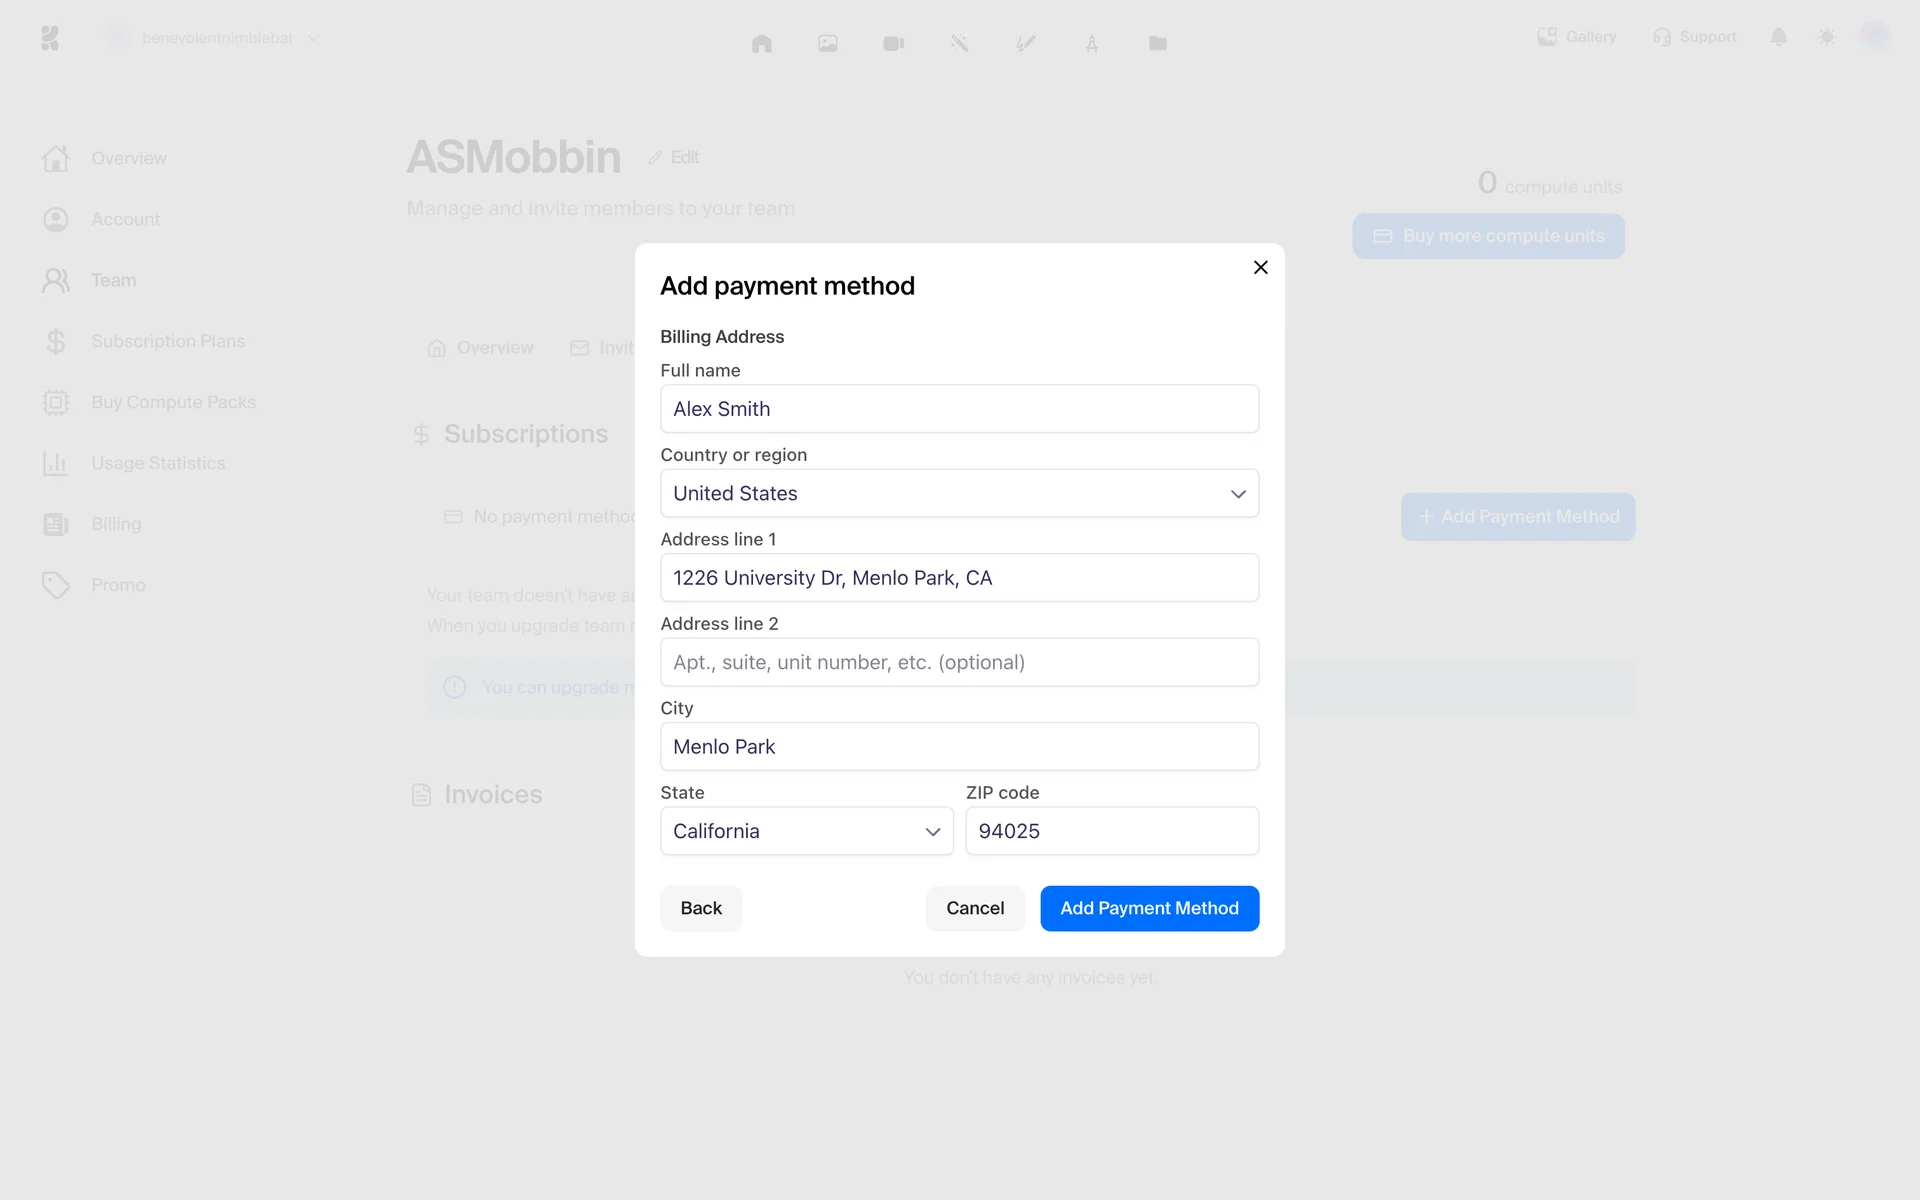Screen dimensions: 1920x1200
Task: Open Support from the header
Action: pos(1694,37)
